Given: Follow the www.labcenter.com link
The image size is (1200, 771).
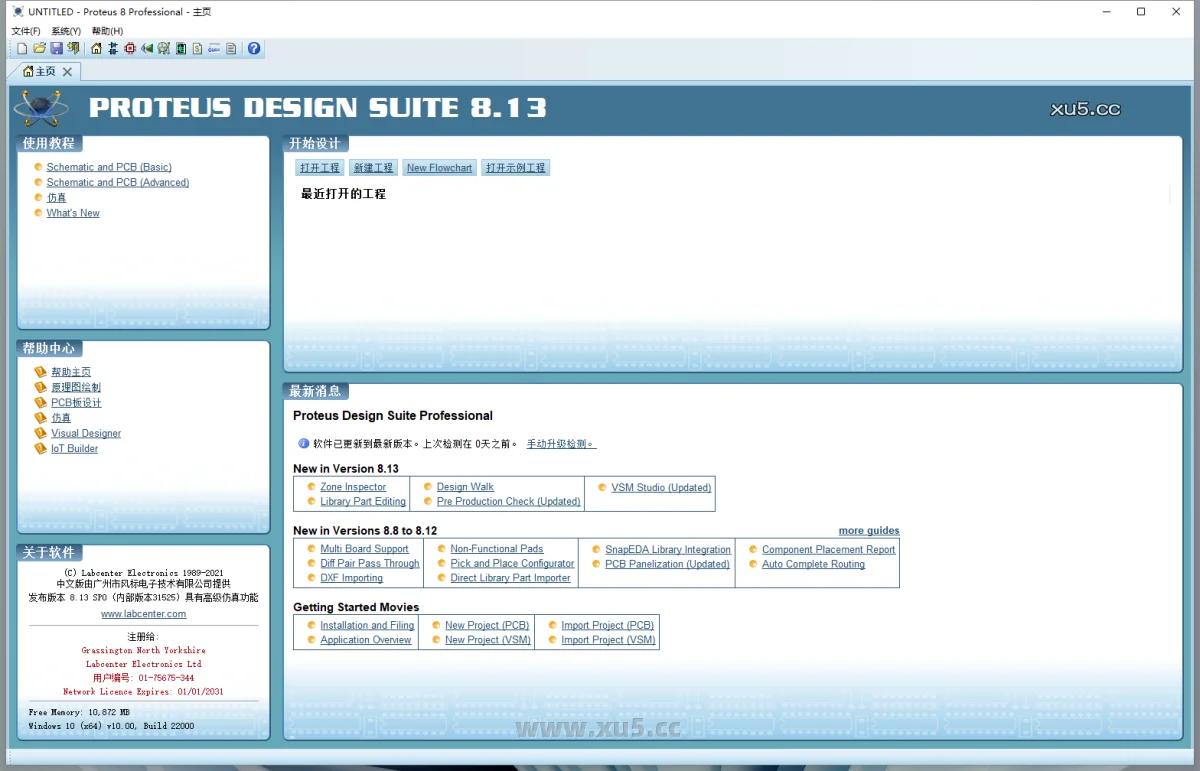Looking at the screenshot, I should [143, 614].
